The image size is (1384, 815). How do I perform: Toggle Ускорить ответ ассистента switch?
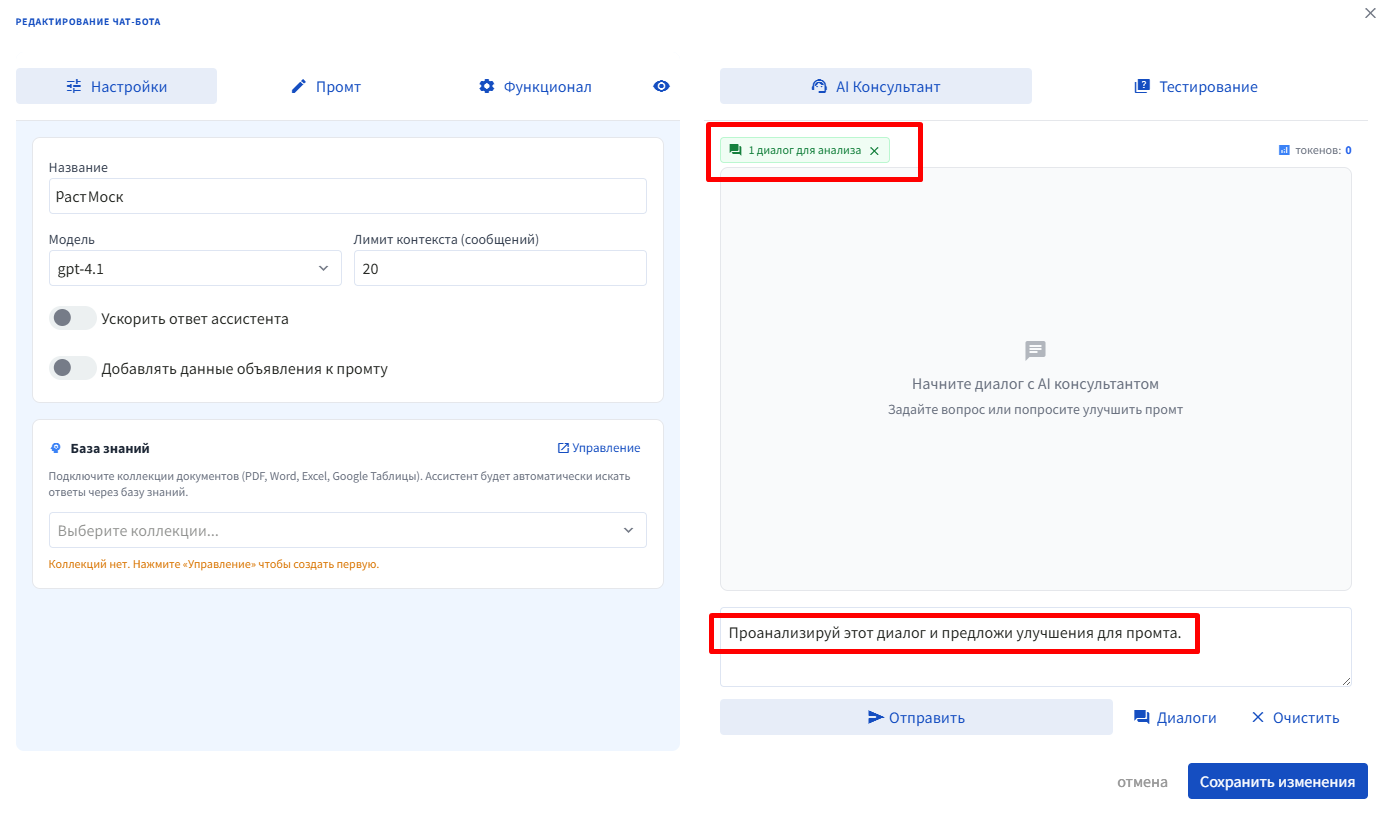[x=72, y=318]
